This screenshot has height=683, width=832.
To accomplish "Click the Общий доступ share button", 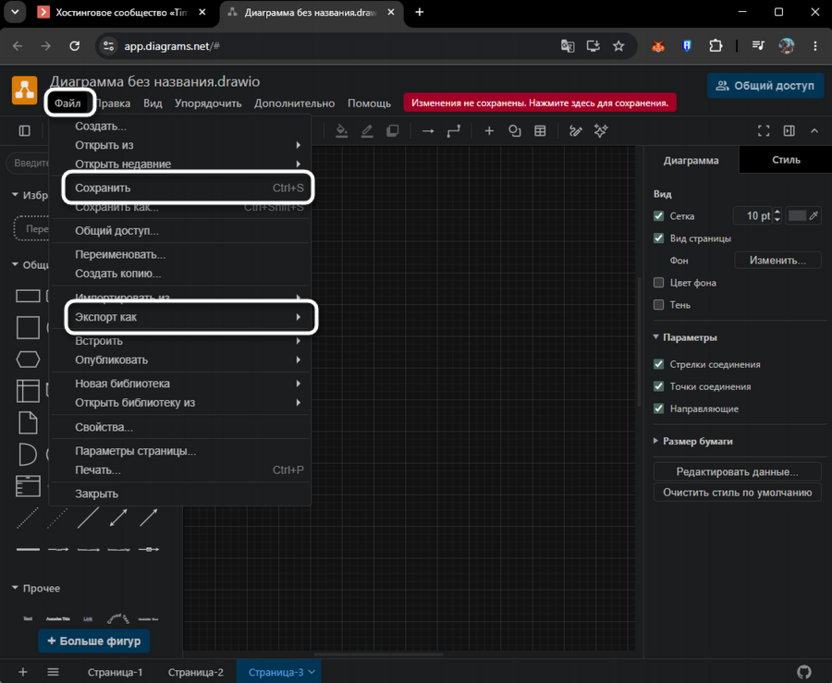I will point(765,86).
